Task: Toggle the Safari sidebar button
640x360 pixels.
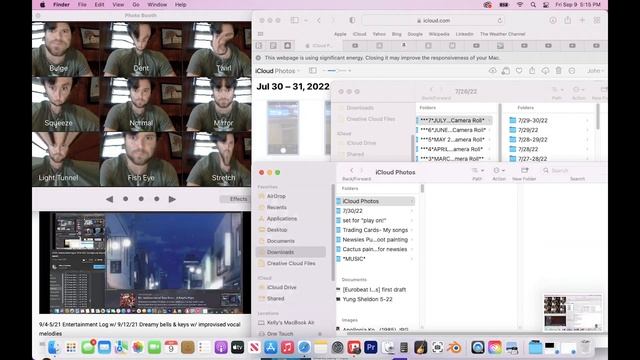Action: pos(294,20)
